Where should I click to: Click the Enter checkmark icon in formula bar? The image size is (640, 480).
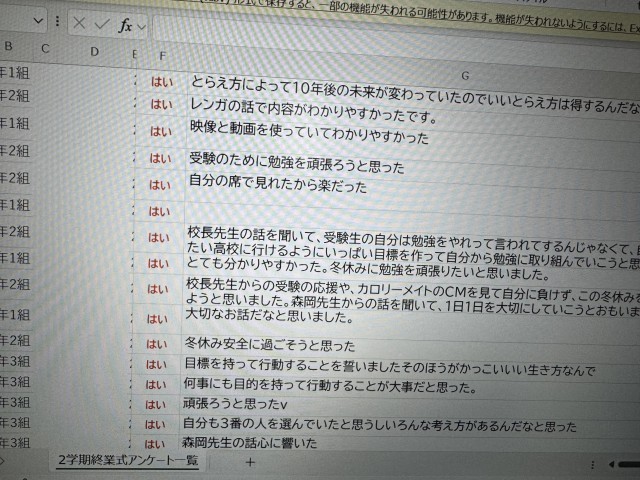pos(103,22)
